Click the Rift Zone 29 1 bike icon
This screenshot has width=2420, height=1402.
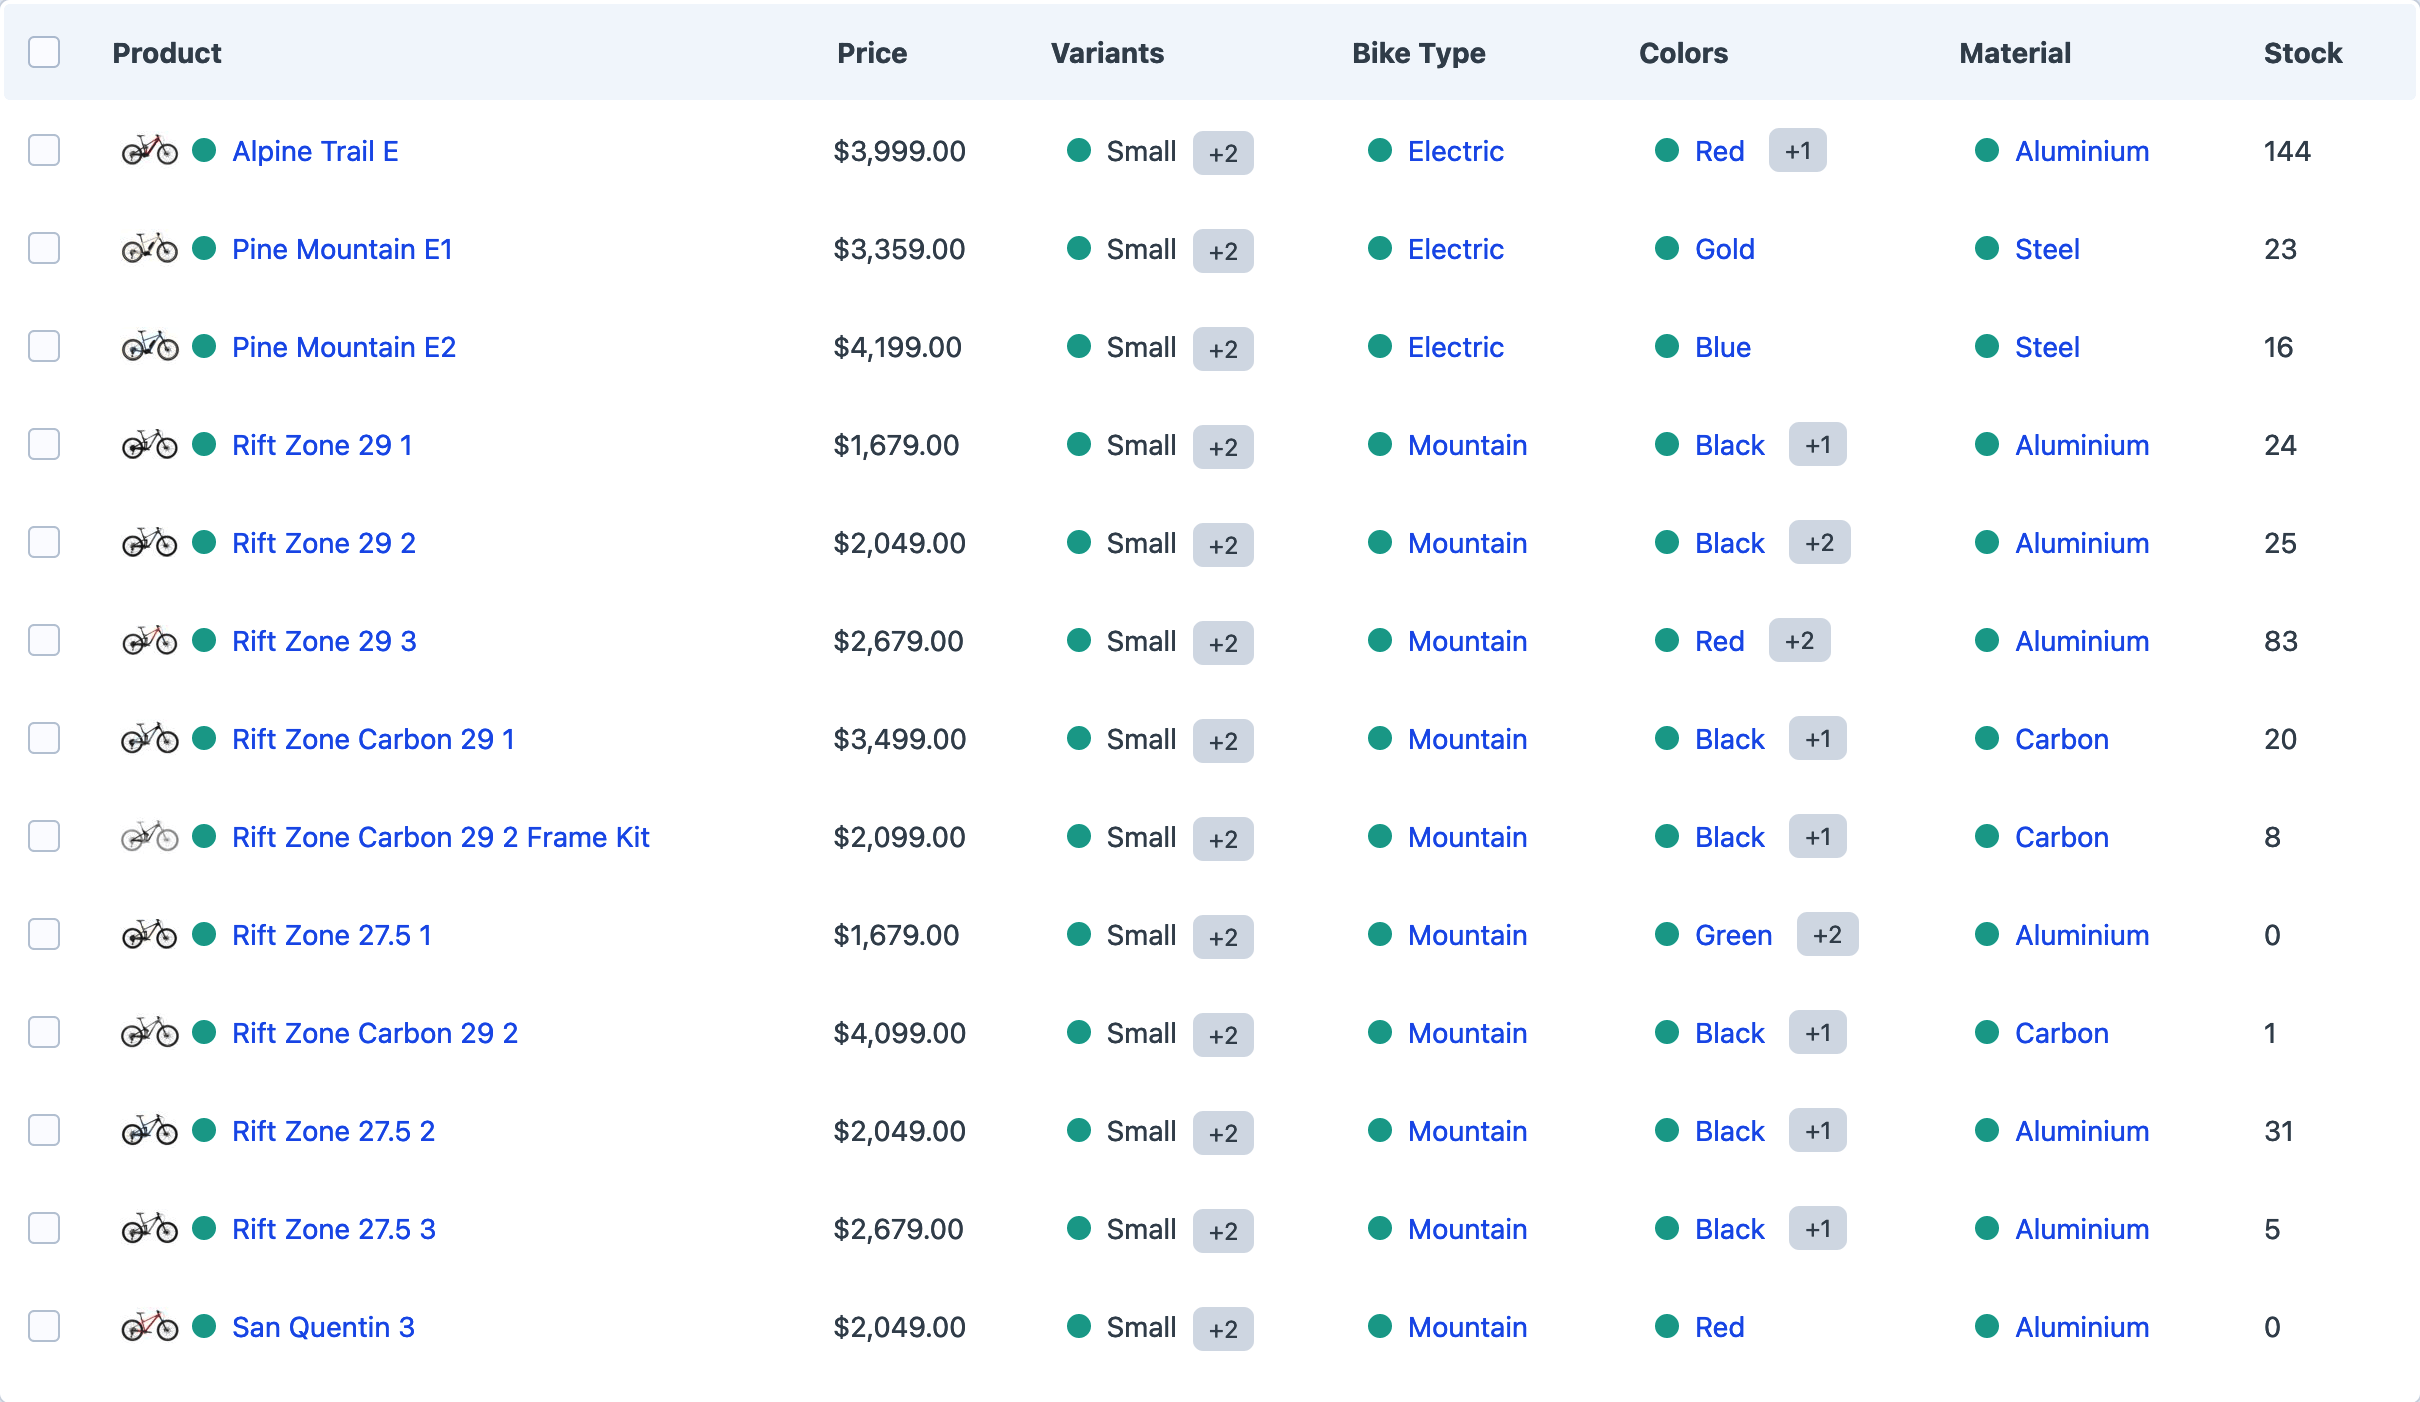[x=150, y=445]
